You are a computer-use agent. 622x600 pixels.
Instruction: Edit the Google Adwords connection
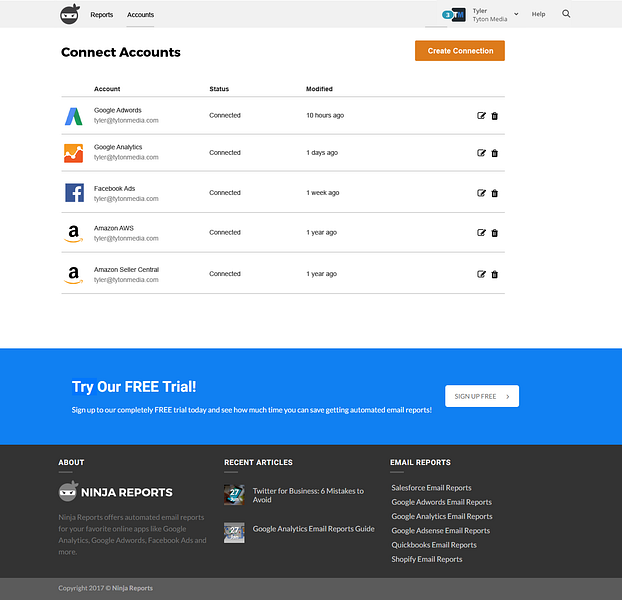click(x=481, y=116)
